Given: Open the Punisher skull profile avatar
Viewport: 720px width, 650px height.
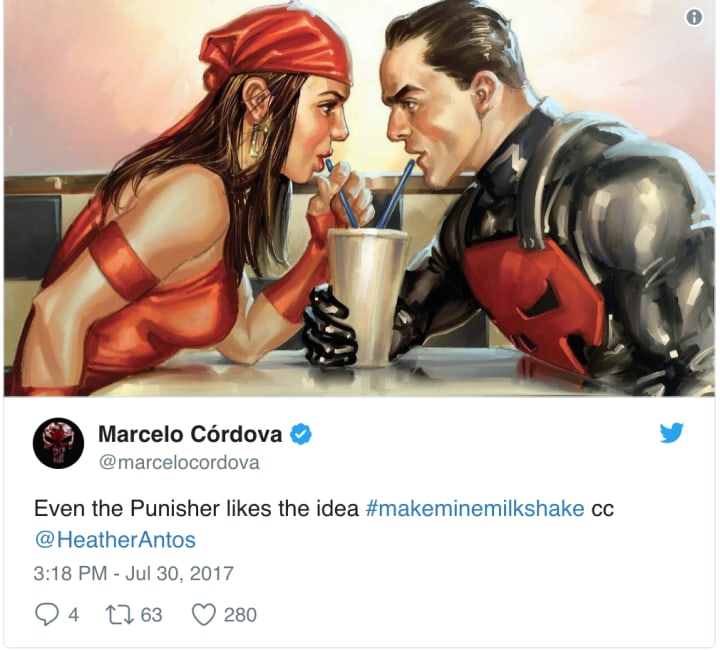Looking at the screenshot, I should [x=58, y=443].
